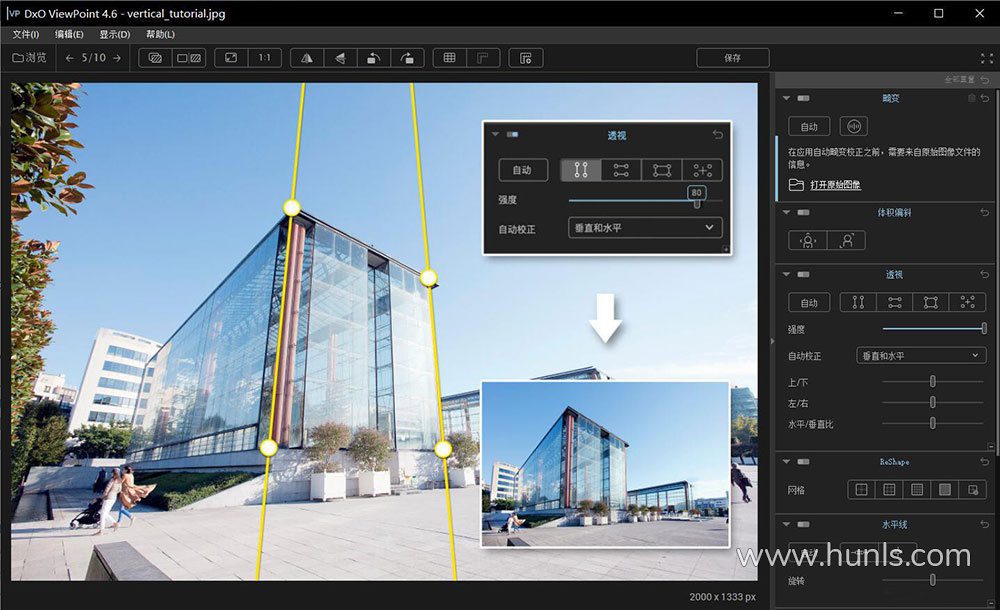This screenshot has width=1000, height=610.
Task: Toggle the 体积偏斜 correction switch
Action: click(804, 212)
